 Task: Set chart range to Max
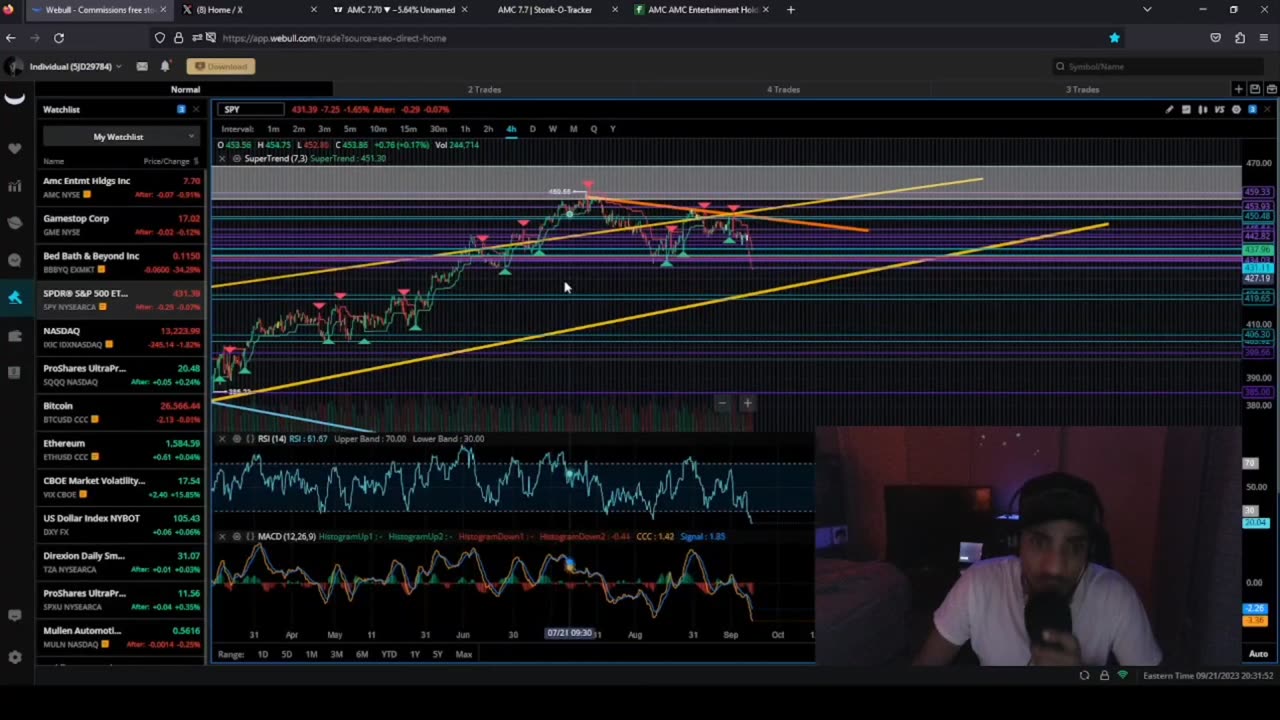[464, 654]
